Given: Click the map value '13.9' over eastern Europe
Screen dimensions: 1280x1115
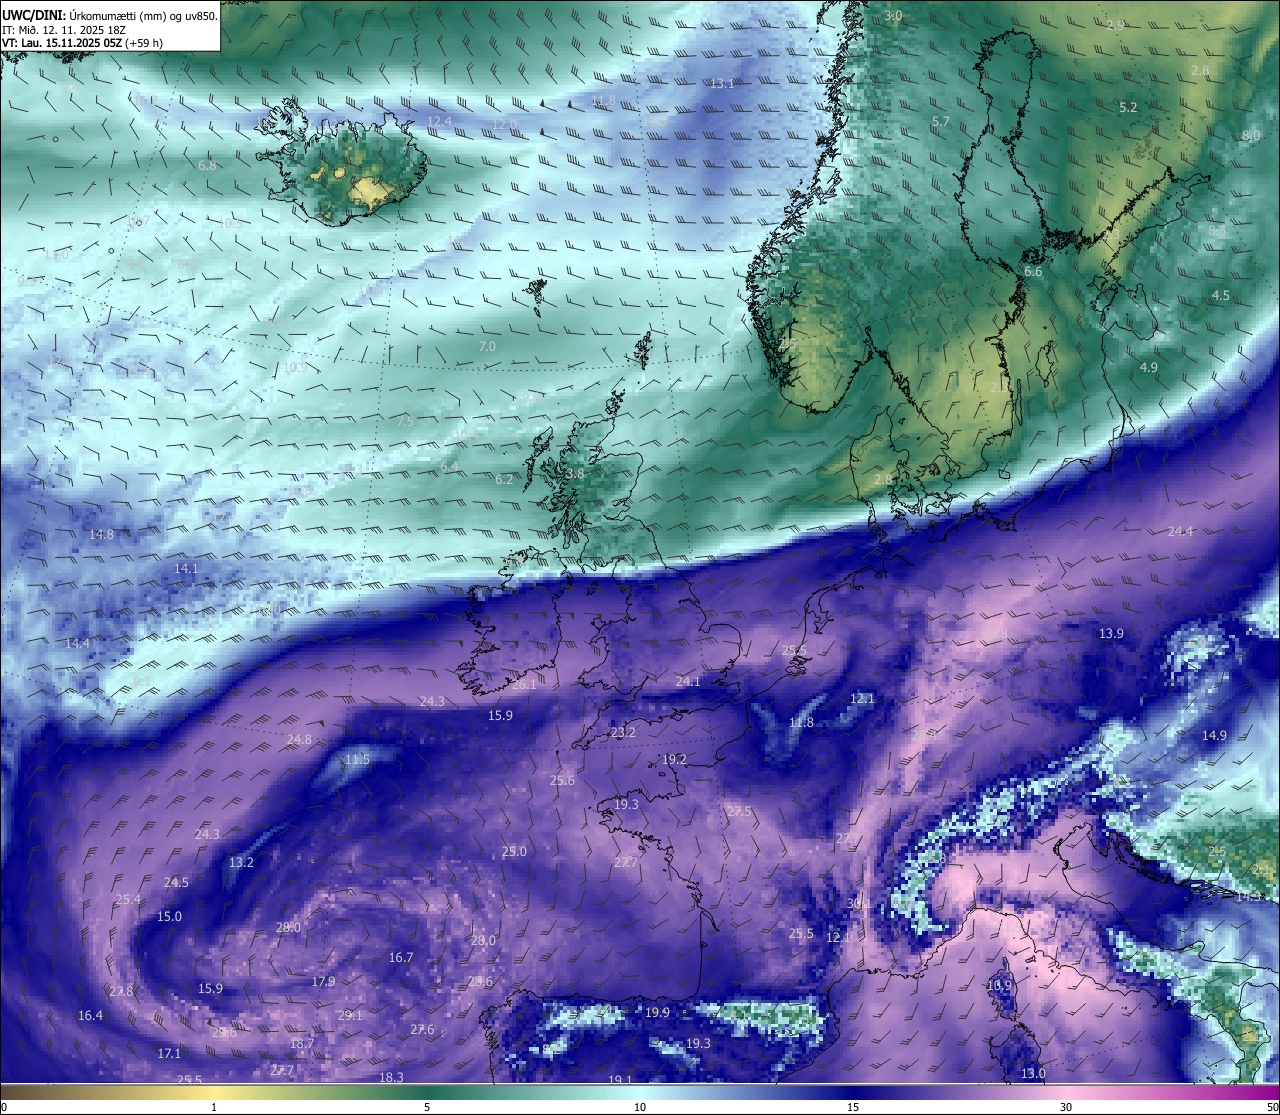Looking at the screenshot, I should [1111, 634].
